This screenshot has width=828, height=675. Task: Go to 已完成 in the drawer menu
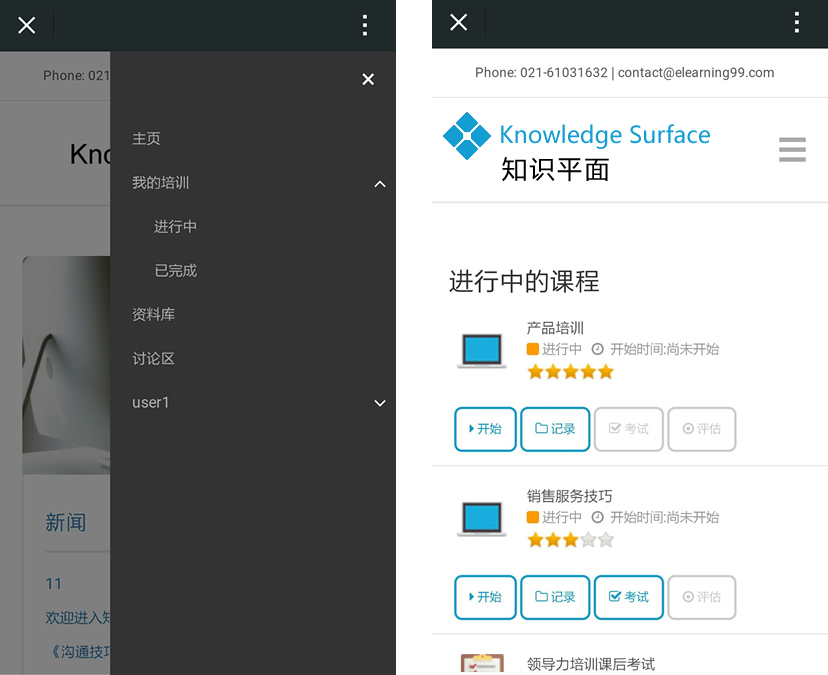(x=175, y=271)
